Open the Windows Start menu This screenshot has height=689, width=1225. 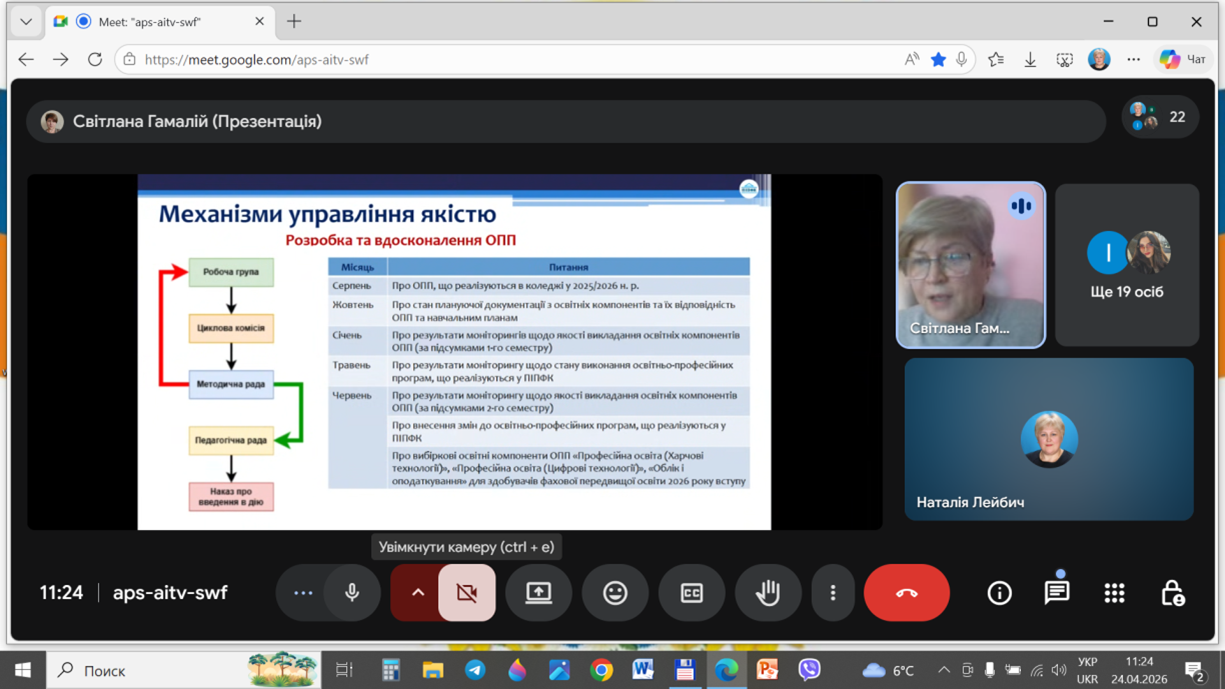(x=23, y=670)
